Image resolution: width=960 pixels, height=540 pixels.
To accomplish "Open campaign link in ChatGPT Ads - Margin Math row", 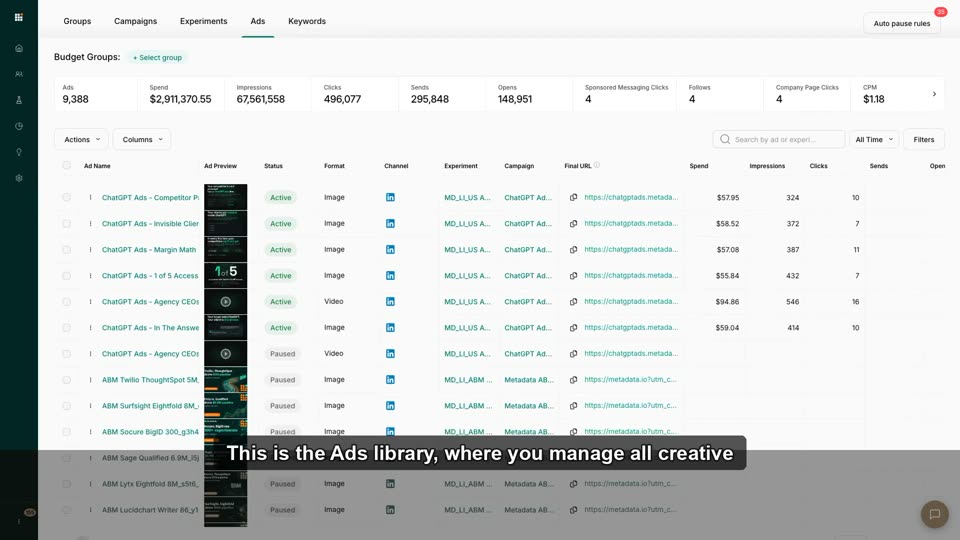I will 528,250.
